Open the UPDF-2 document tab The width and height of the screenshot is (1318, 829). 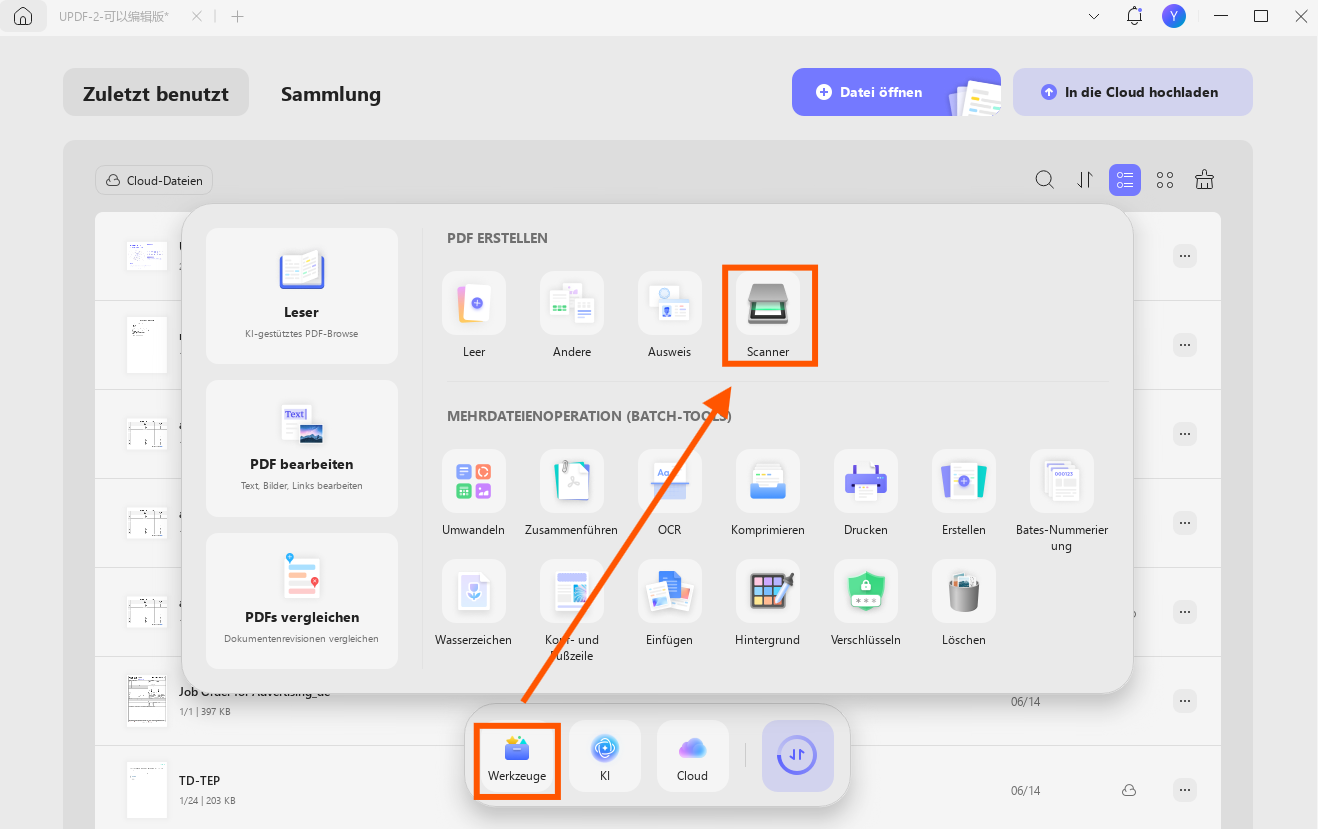pyautogui.click(x=114, y=17)
